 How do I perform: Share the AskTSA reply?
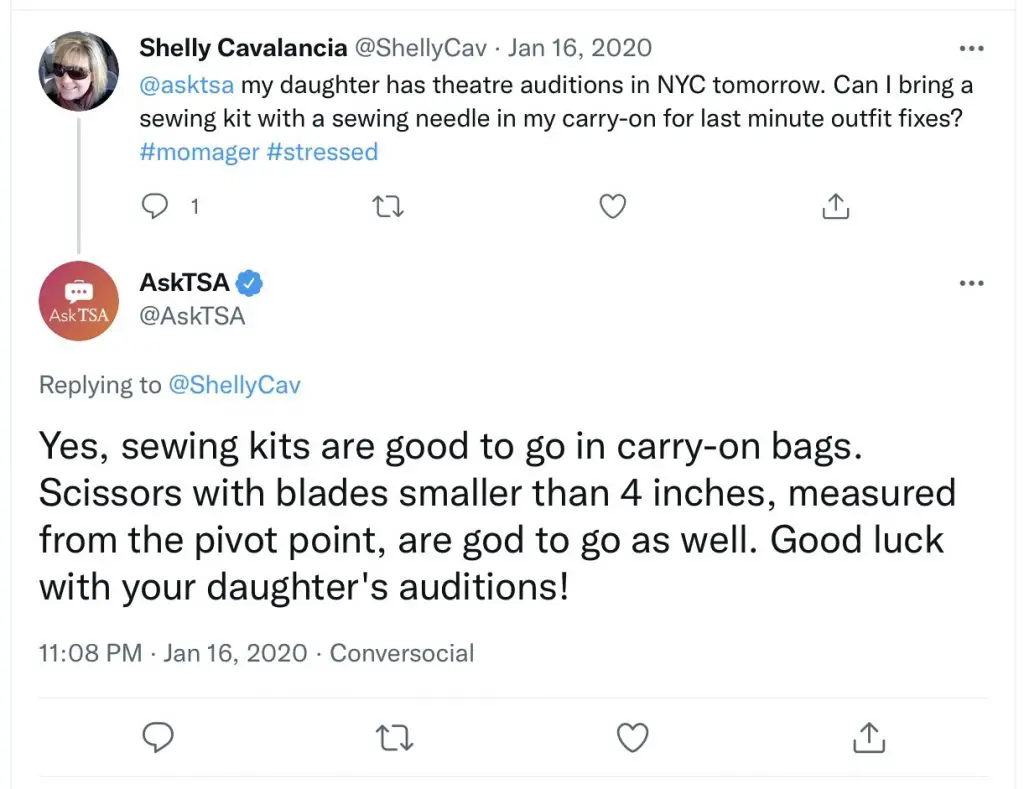[x=869, y=737]
